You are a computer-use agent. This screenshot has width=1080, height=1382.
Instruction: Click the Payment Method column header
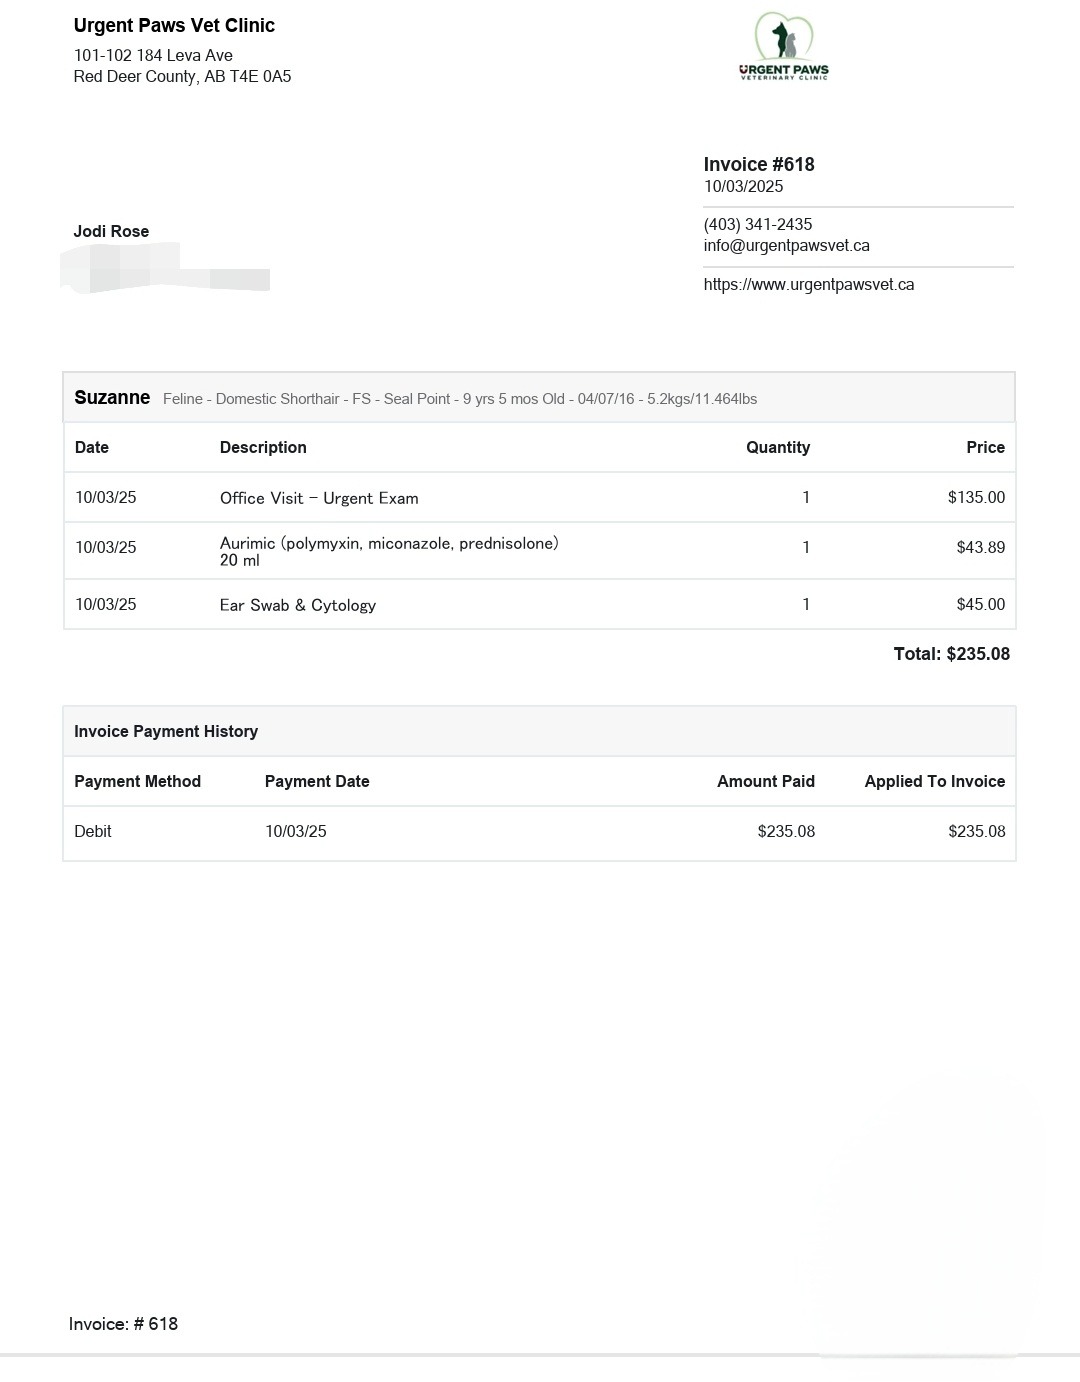[x=137, y=781]
